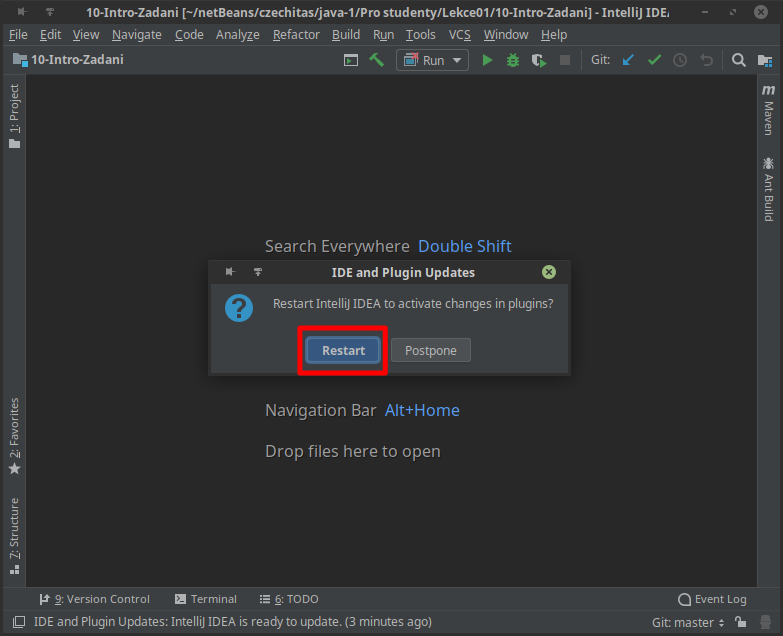The width and height of the screenshot is (783, 636).
Task: Switch to the Terminal tab
Action: click(206, 599)
